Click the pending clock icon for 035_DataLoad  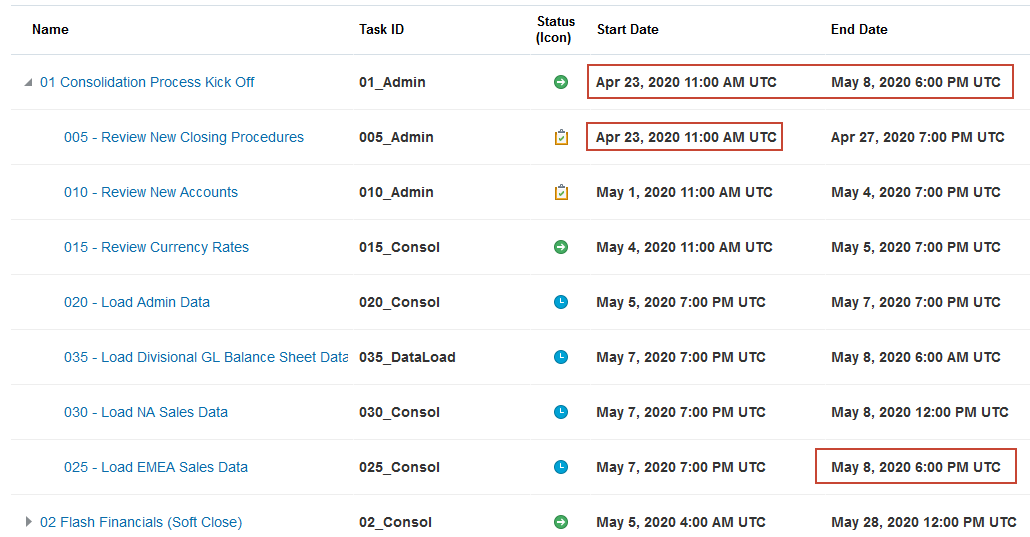[561, 357]
